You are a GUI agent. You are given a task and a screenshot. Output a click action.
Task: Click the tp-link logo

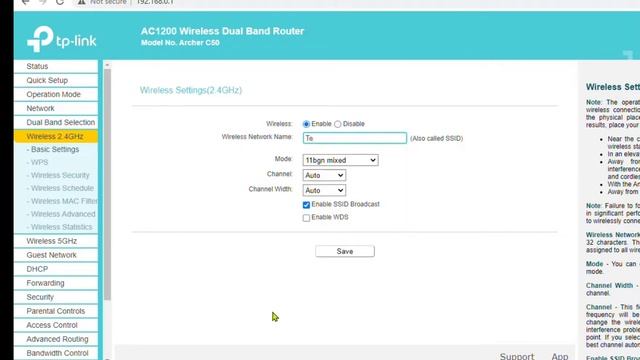[x=61, y=39]
